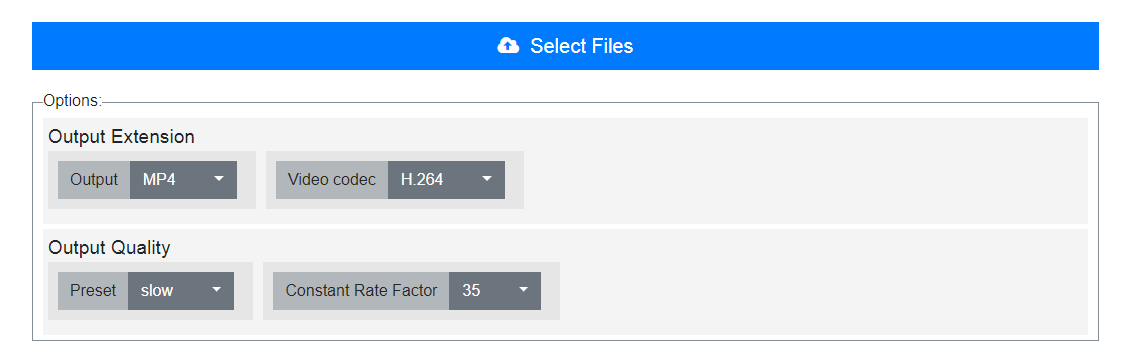Open the MP4 output format dropdown
This screenshot has width=1133, height=363.
[184, 180]
